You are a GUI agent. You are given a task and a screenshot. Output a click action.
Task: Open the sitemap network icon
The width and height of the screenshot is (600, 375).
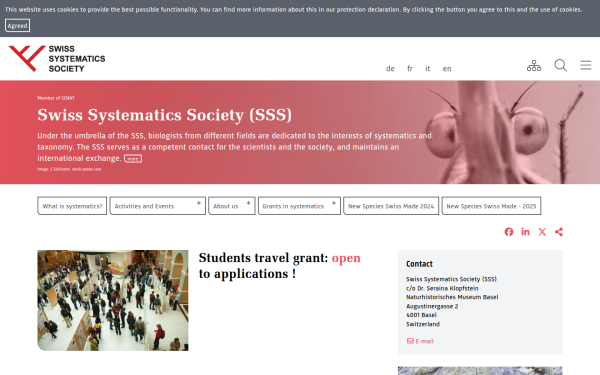pos(534,66)
